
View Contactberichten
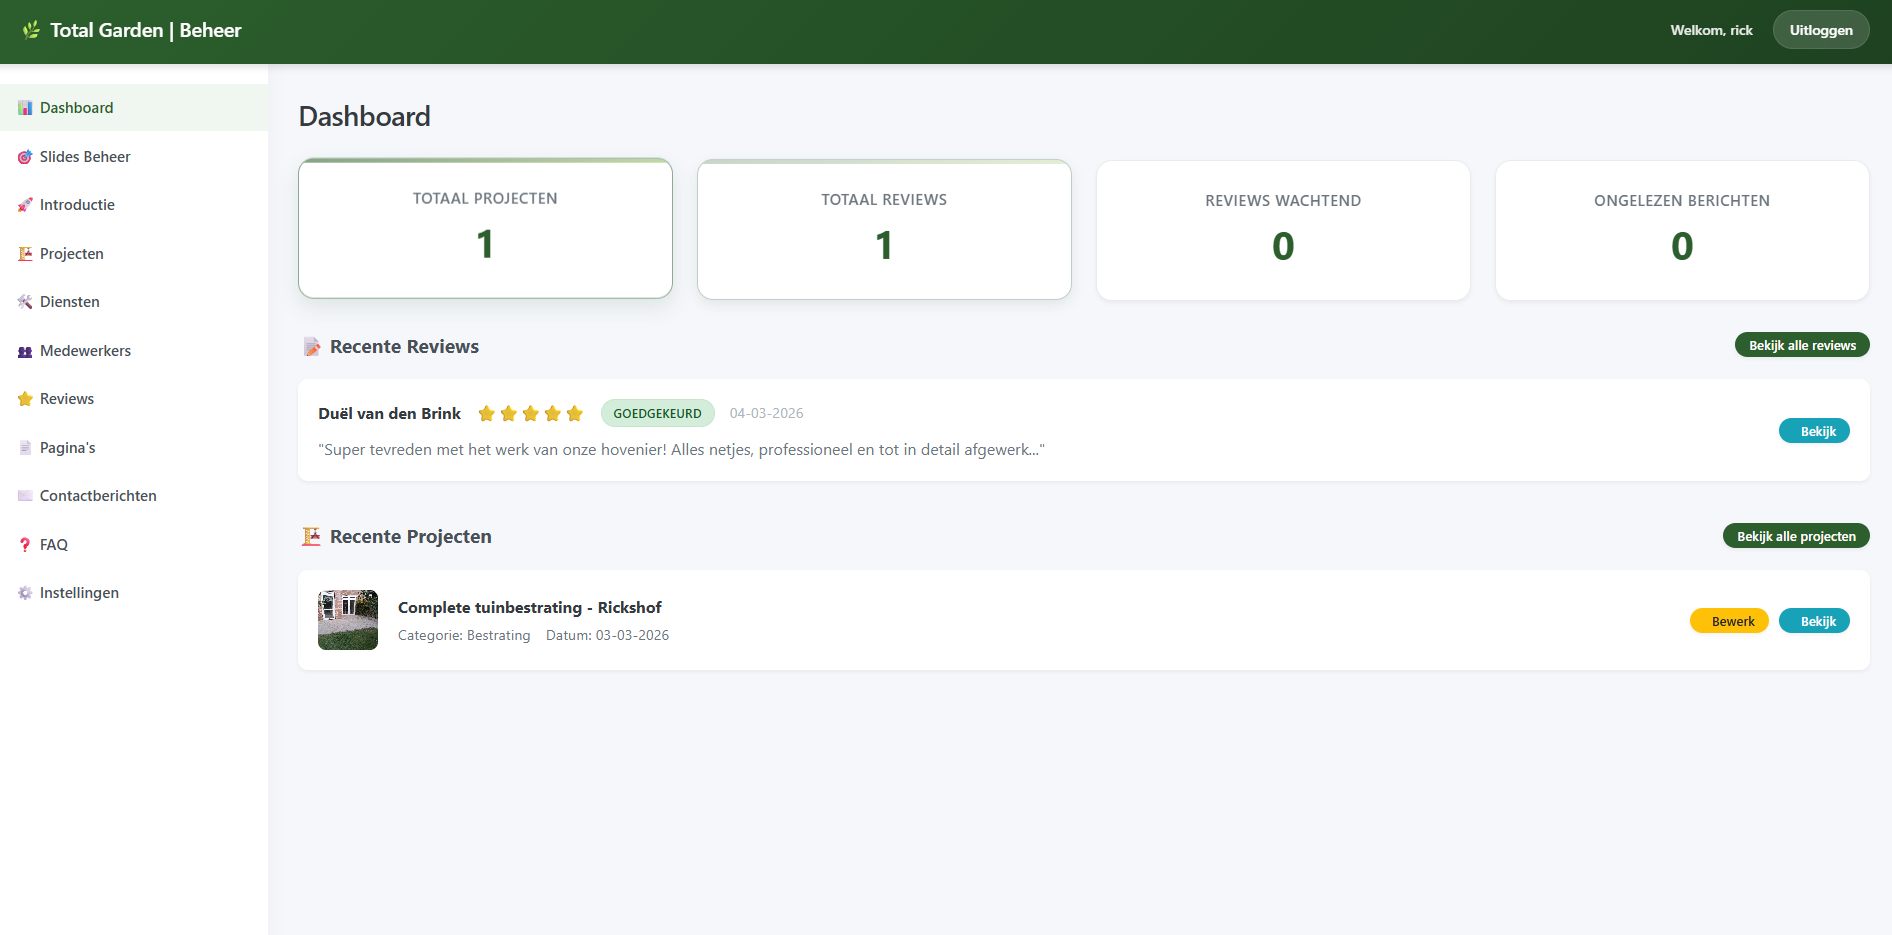click(134, 496)
